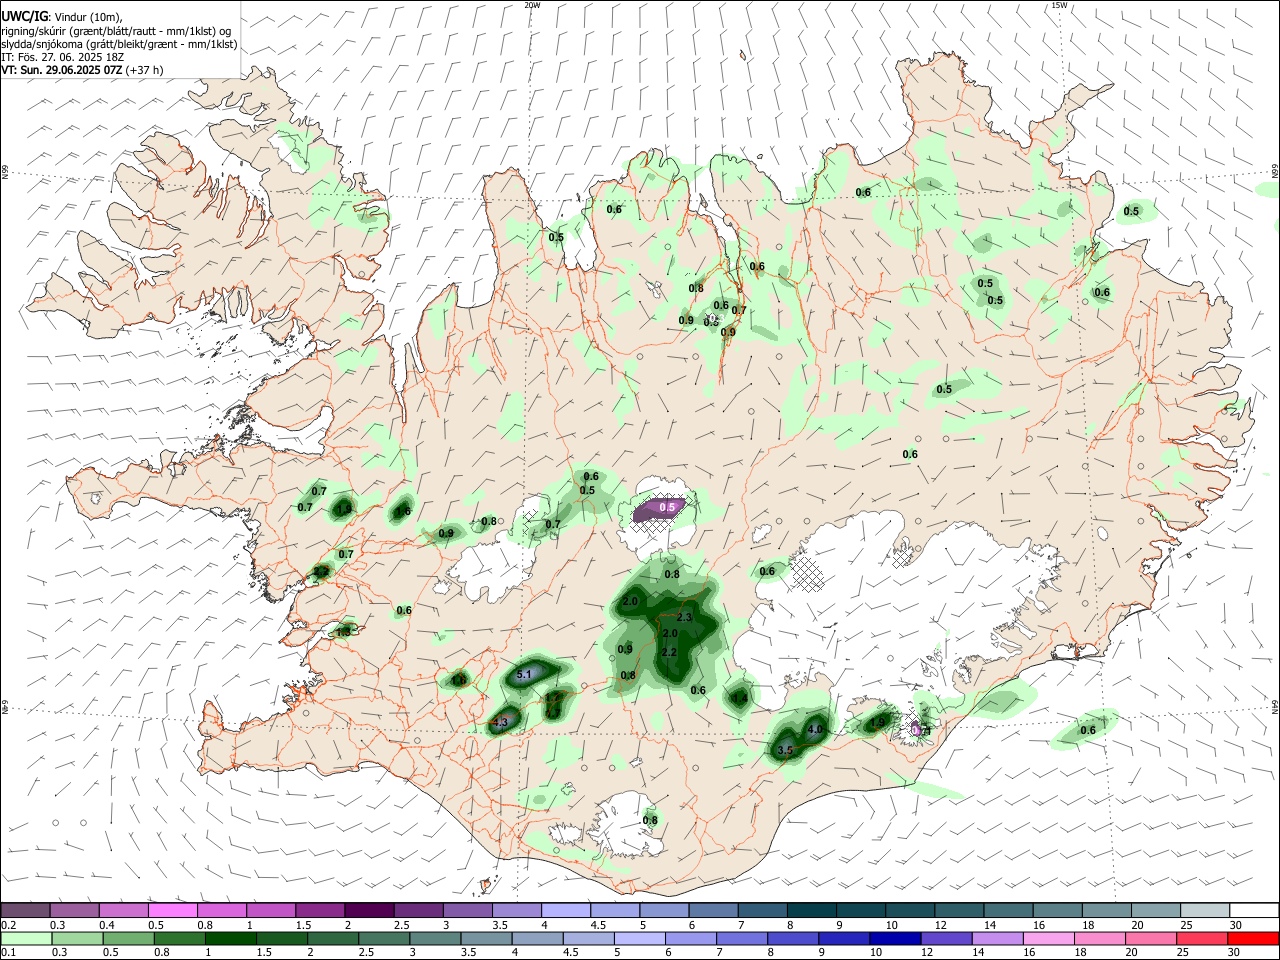Click the 5.1 precipitation value on the map
Screen dimensions: 1280x960
524,675
